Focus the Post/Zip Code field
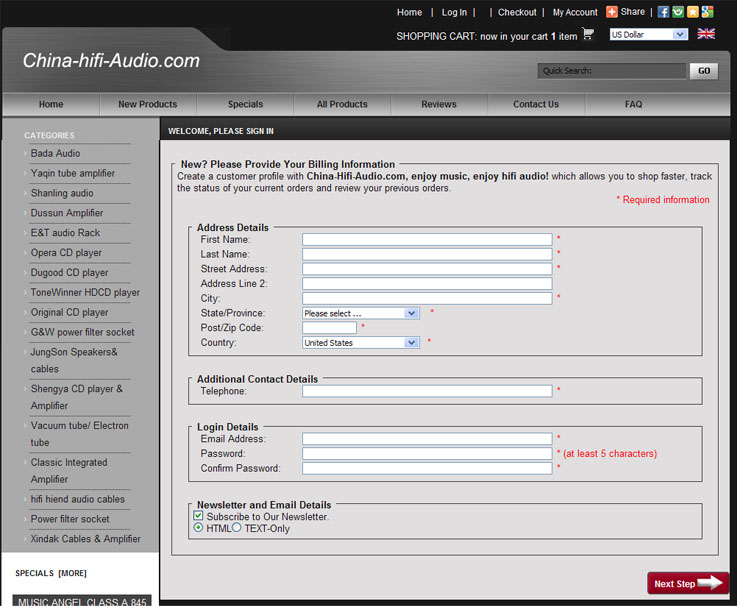737x606 pixels. coord(329,328)
